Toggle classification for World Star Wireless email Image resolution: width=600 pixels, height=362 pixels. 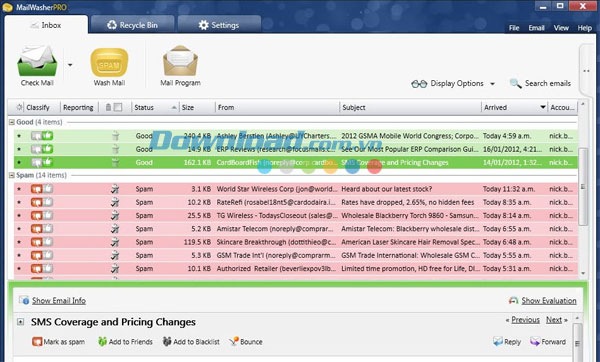click(x=42, y=189)
